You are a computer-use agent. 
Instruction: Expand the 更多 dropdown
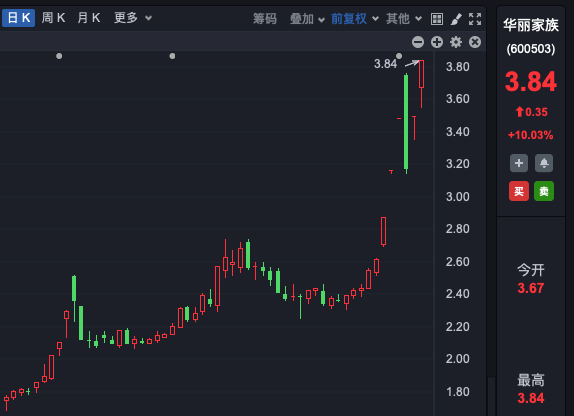(x=133, y=18)
